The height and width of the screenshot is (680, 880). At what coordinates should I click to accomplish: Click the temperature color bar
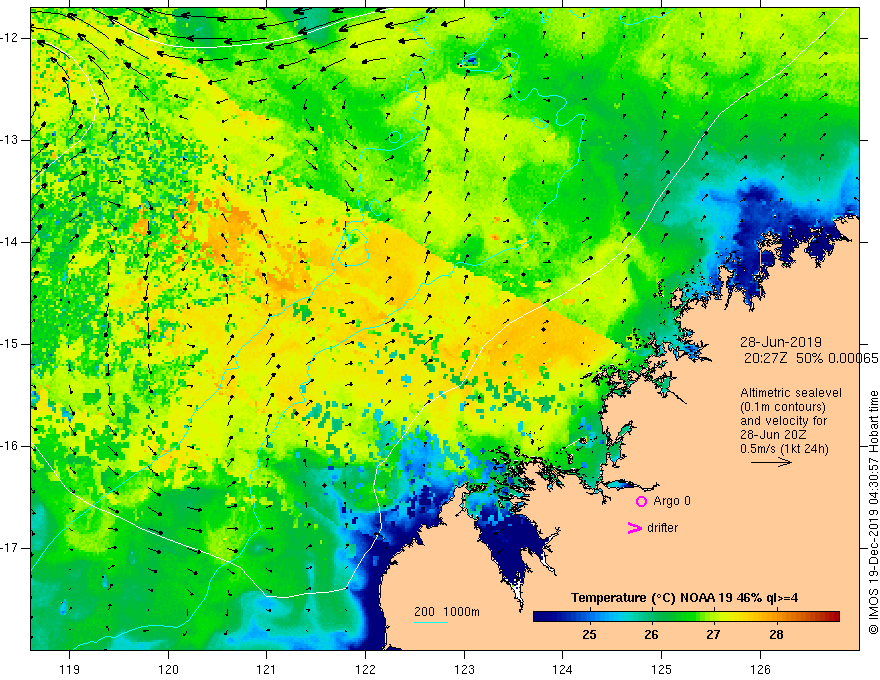click(686, 617)
